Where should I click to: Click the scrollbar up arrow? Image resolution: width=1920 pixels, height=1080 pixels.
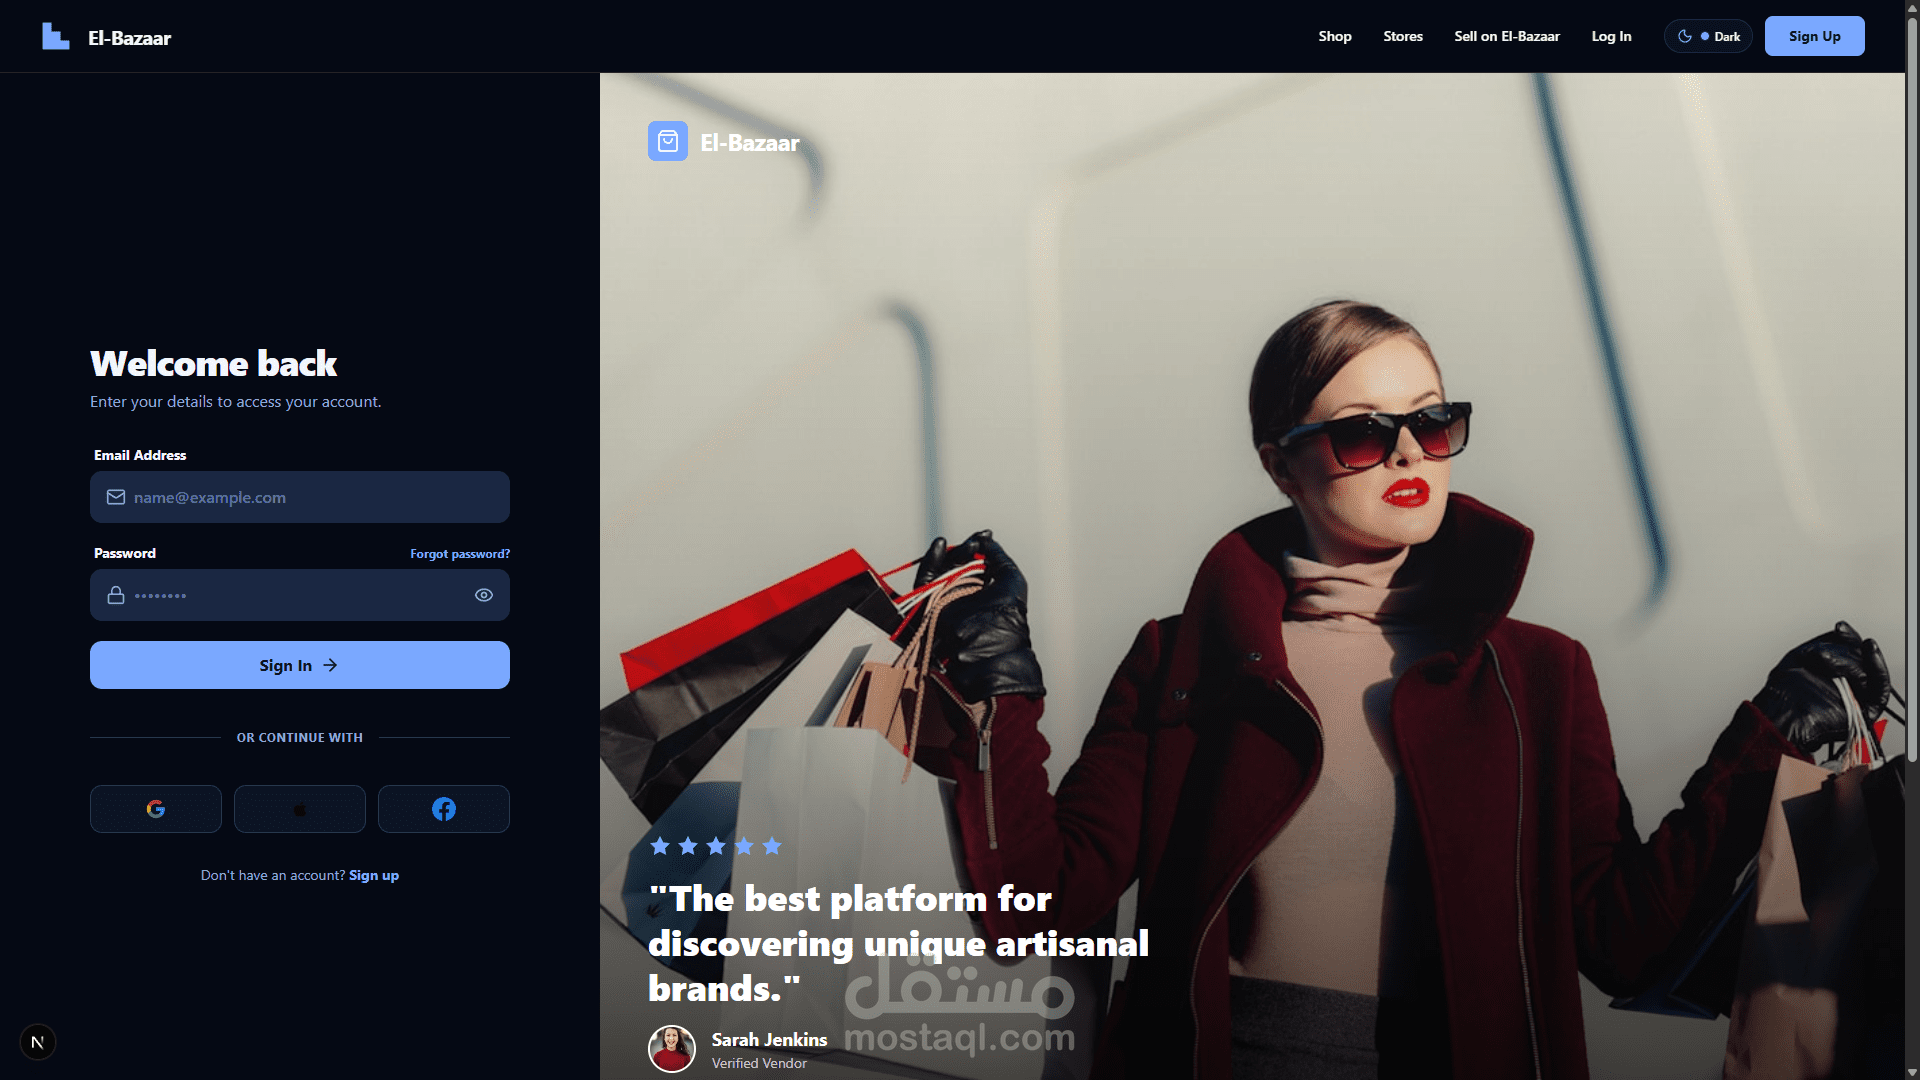click(1912, 8)
